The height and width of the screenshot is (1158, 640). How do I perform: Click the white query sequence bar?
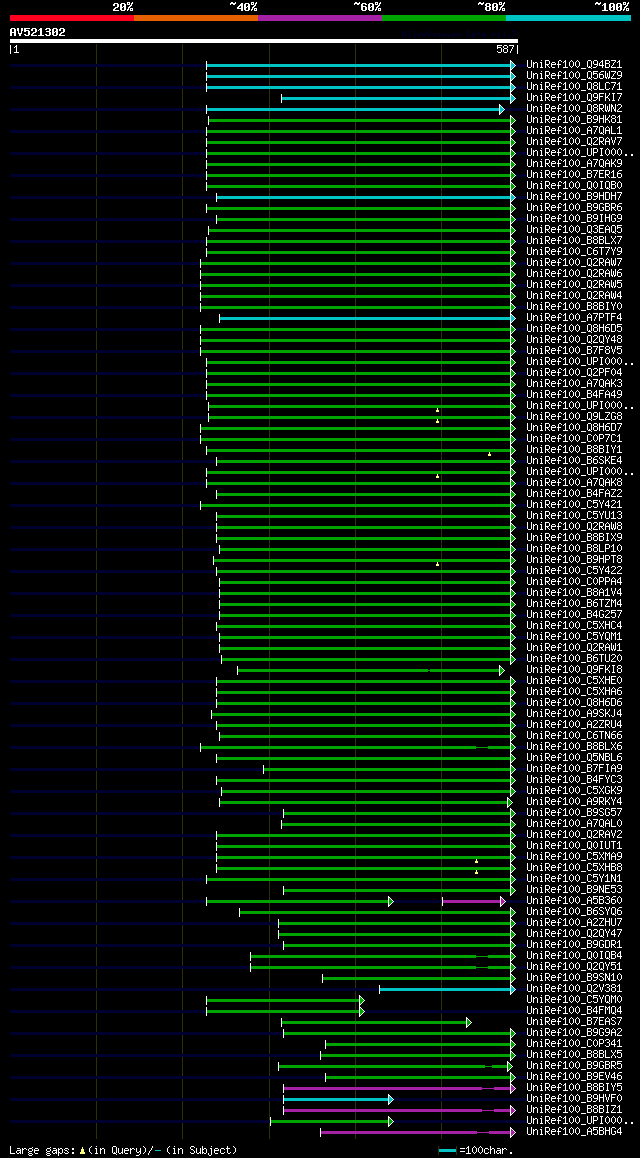coord(264,41)
